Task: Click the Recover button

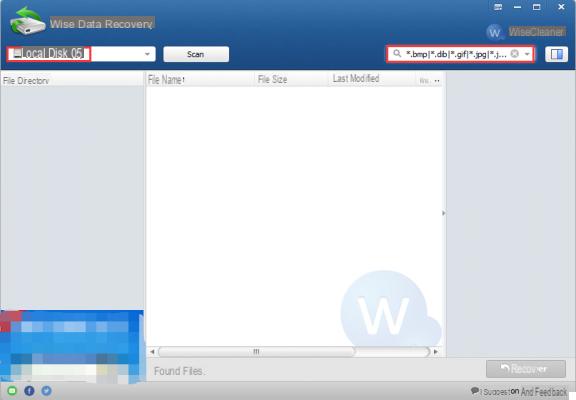Action: (x=526, y=368)
